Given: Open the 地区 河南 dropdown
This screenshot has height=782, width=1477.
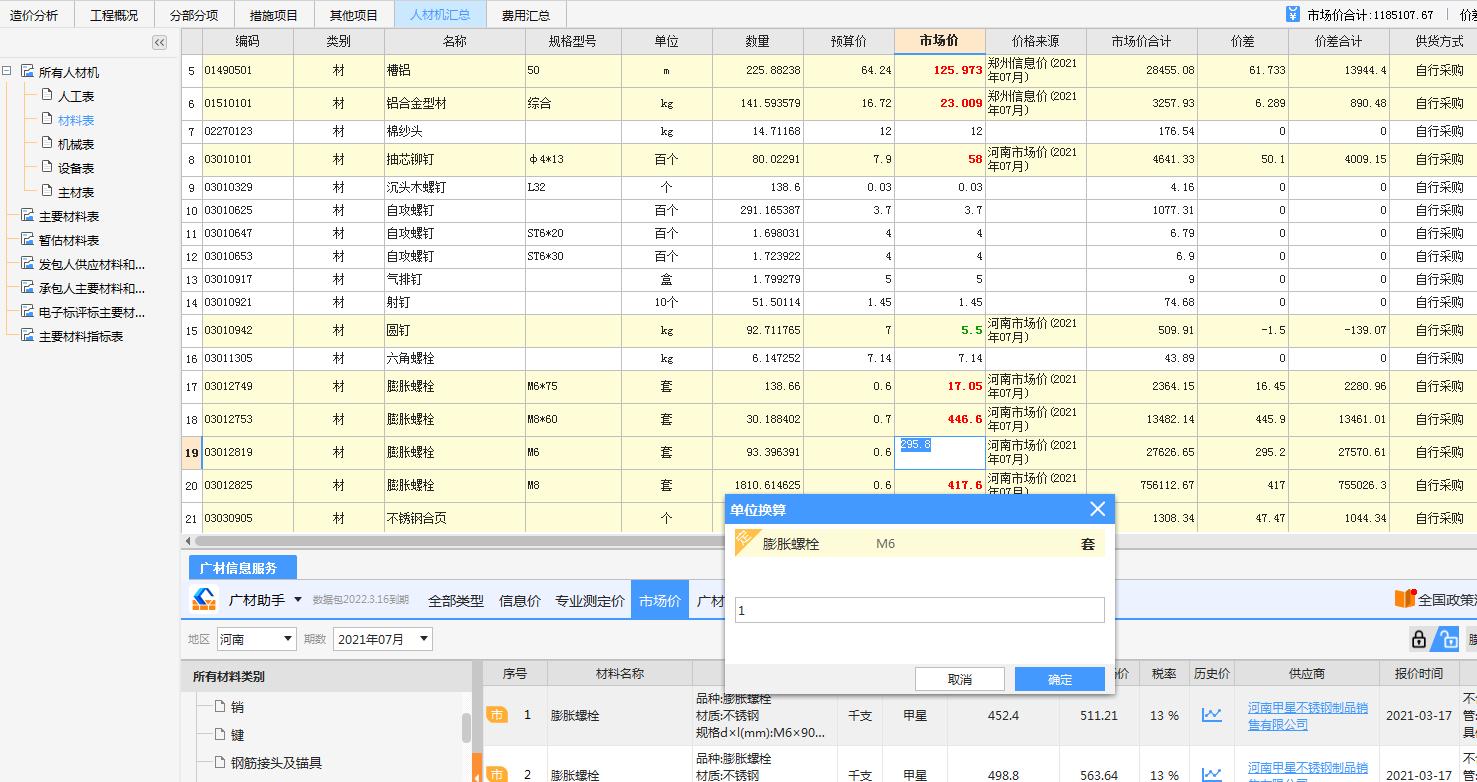Looking at the screenshot, I should (x=257, y=639).
